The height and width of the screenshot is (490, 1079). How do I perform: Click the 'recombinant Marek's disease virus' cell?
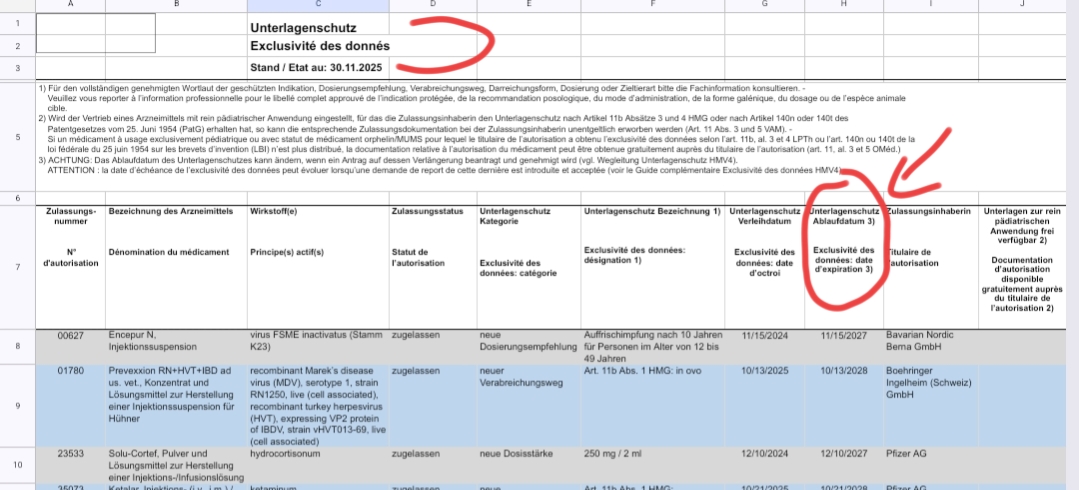[x=318, y=406]
